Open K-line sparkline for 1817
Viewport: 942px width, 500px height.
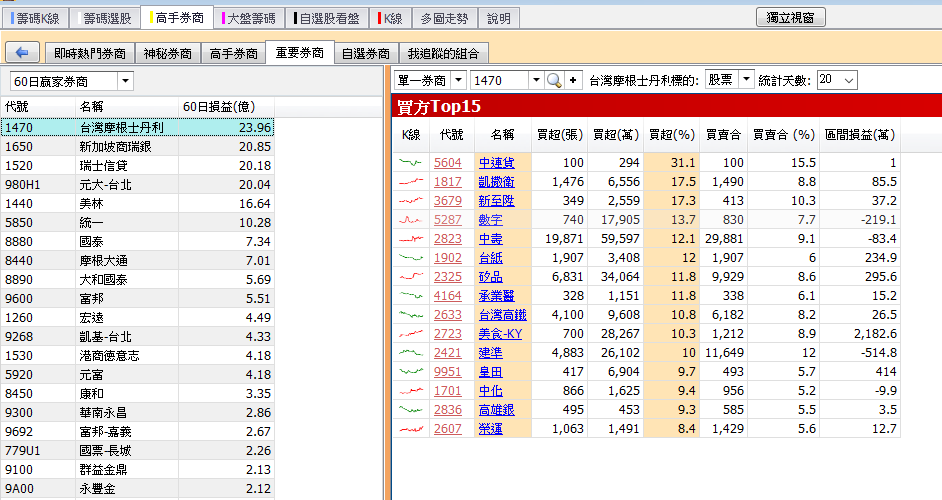(411, 181)
